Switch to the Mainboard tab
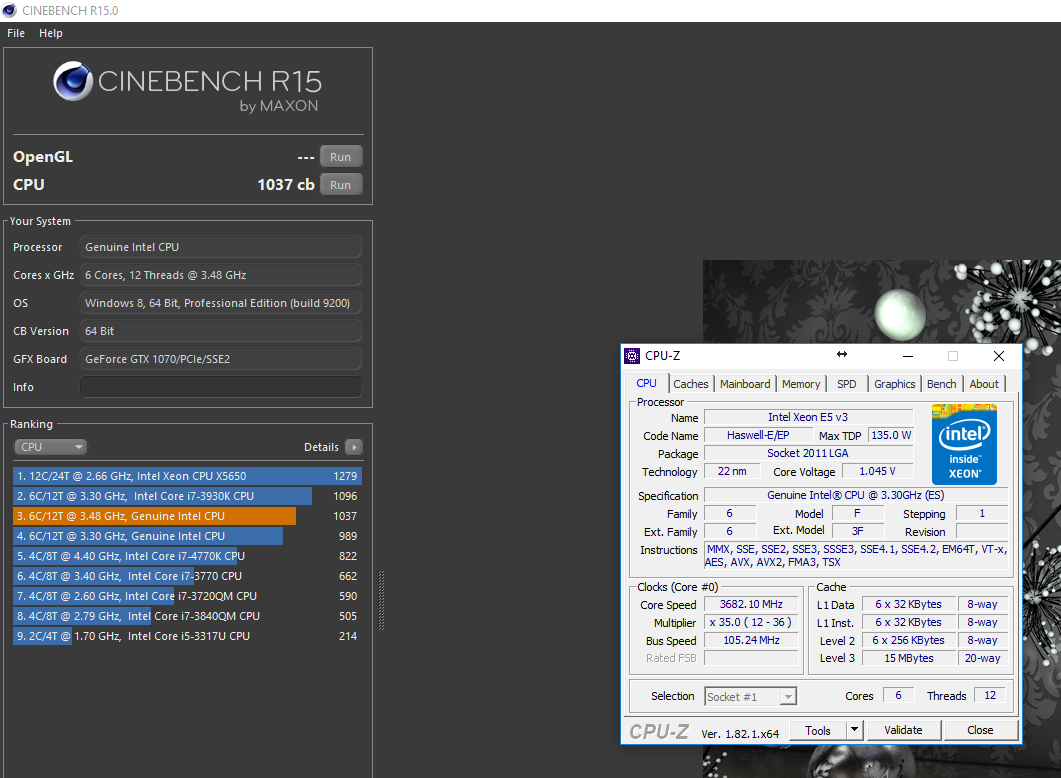This screenshot has width=1061, height=778. (745, 384)
